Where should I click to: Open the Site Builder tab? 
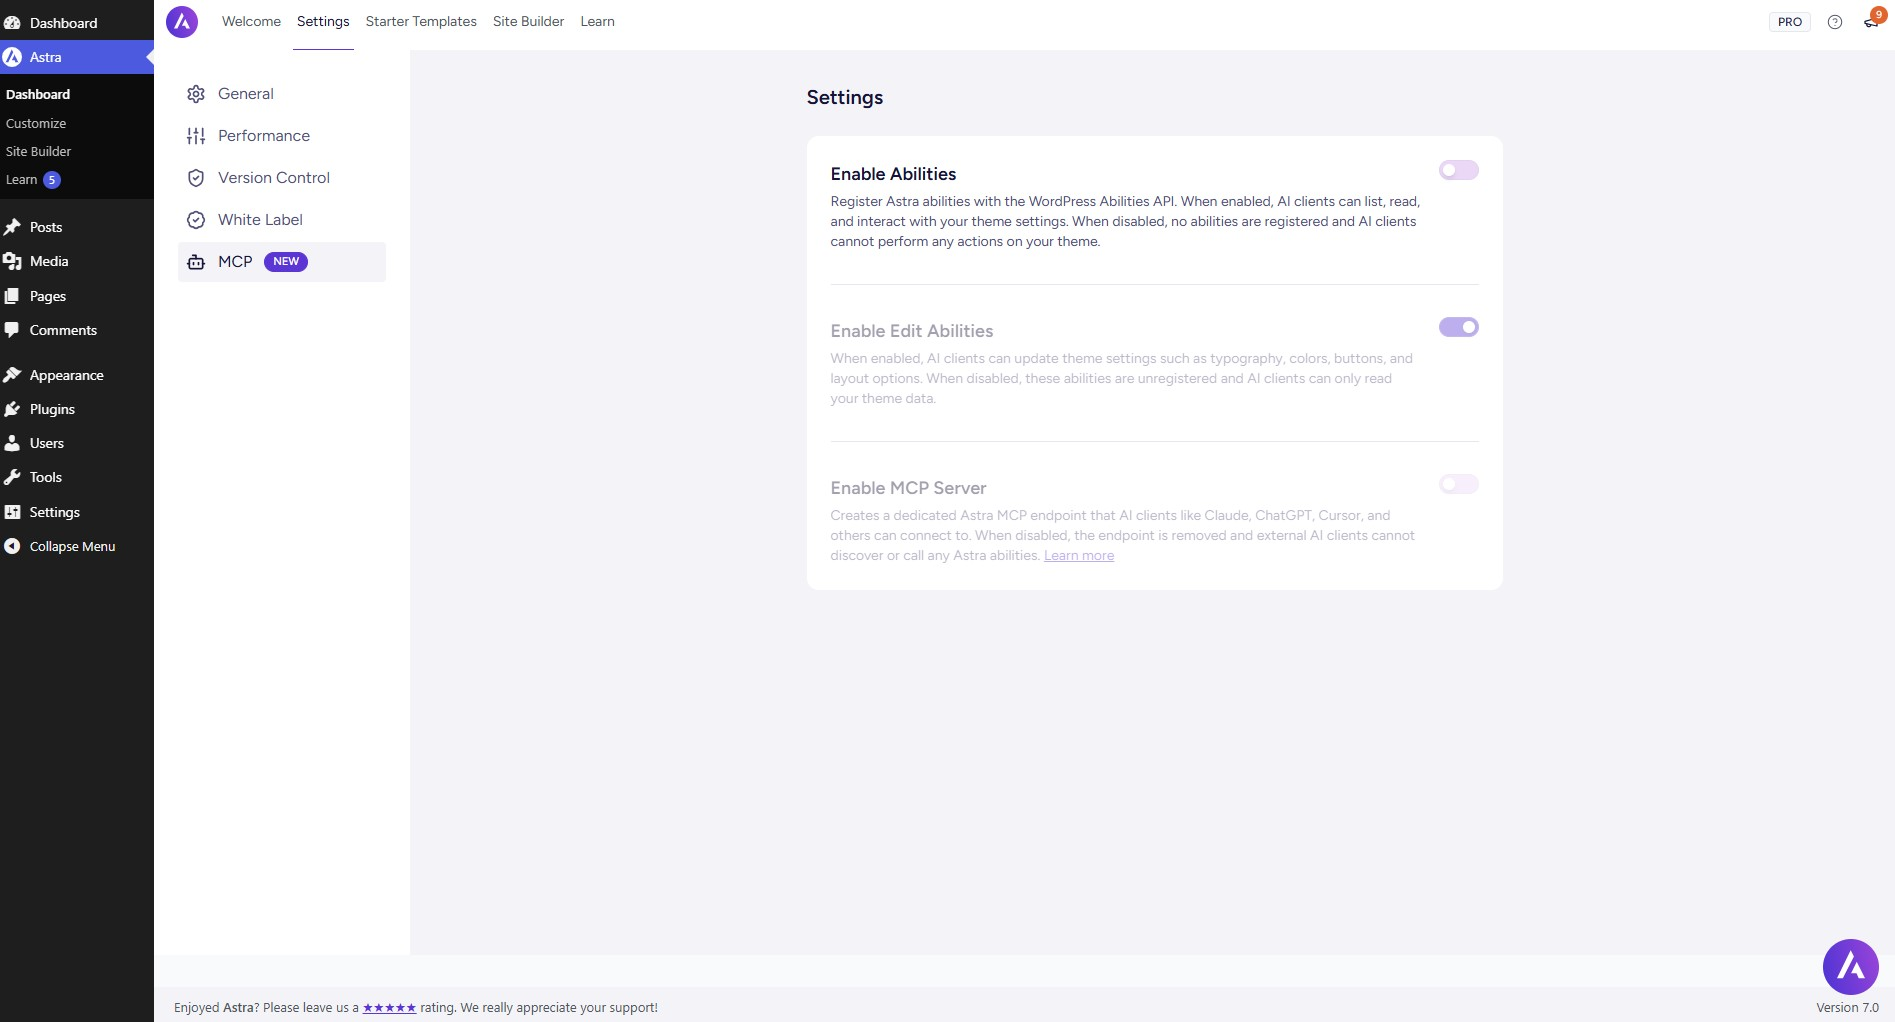pyautogui.click(x=528, y=21)
